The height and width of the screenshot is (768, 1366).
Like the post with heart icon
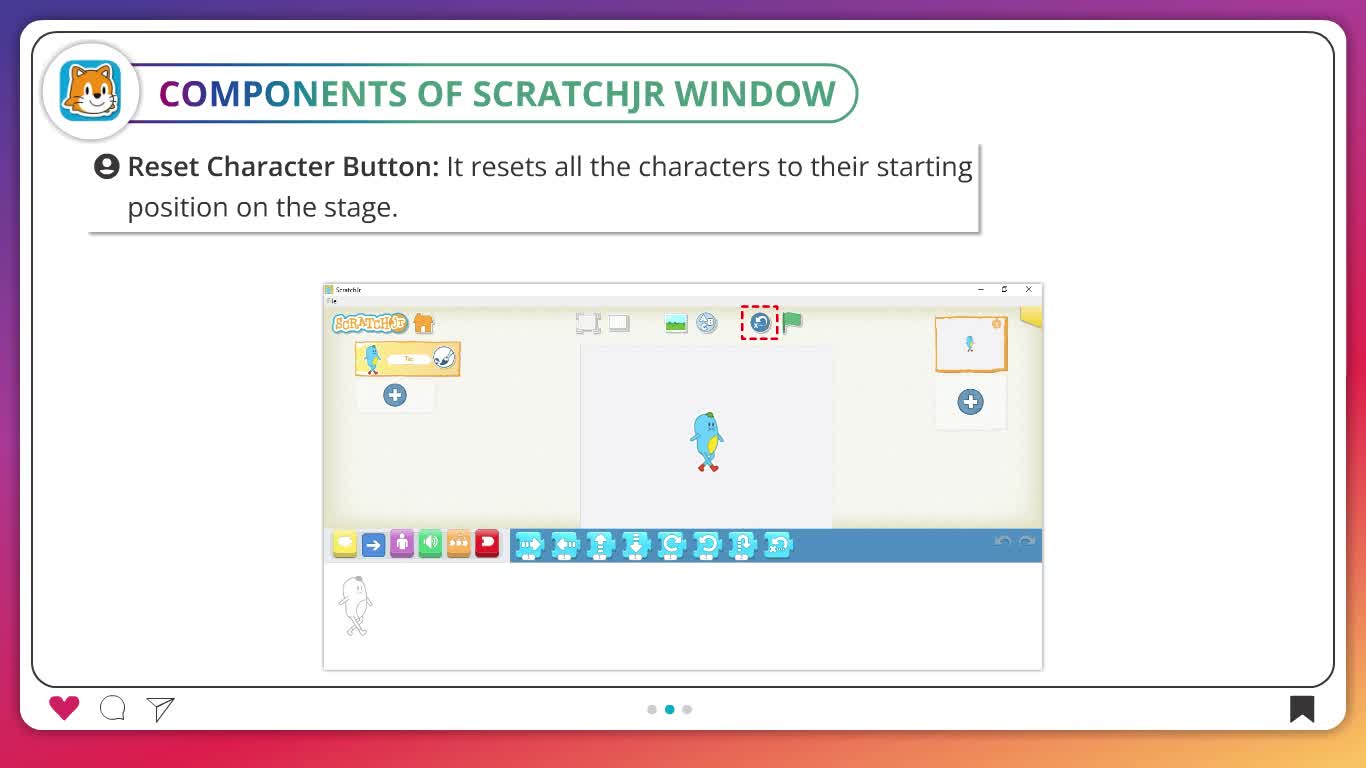click(64, 708)
